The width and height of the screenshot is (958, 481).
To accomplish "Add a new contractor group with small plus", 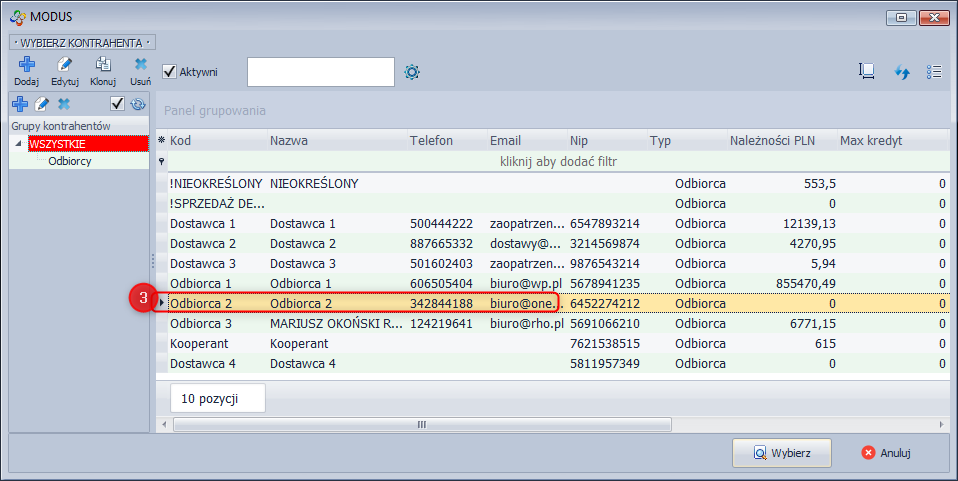I will coord(20,104).
